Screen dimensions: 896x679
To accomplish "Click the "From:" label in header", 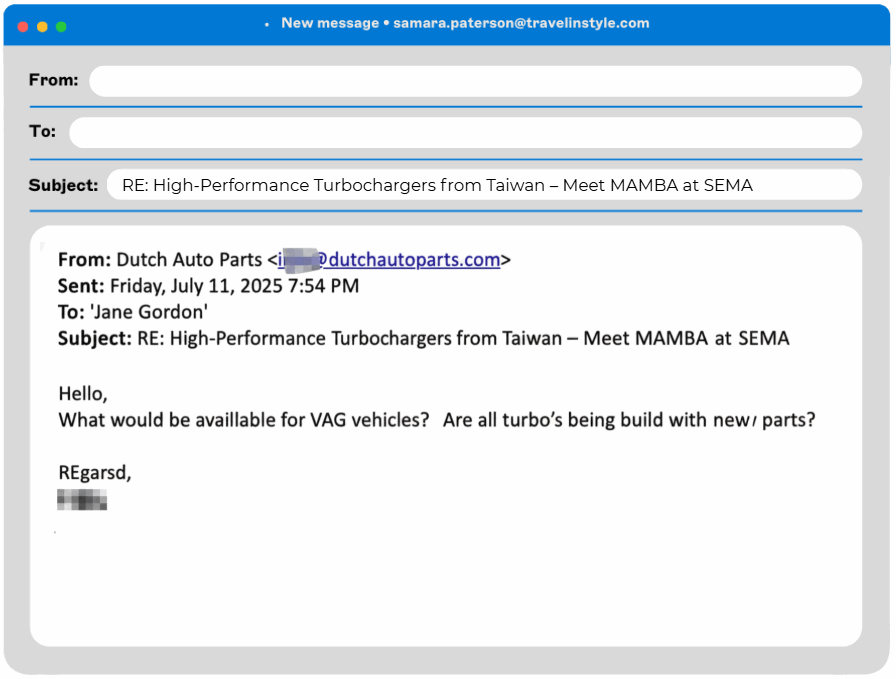I will coord(53,80).
